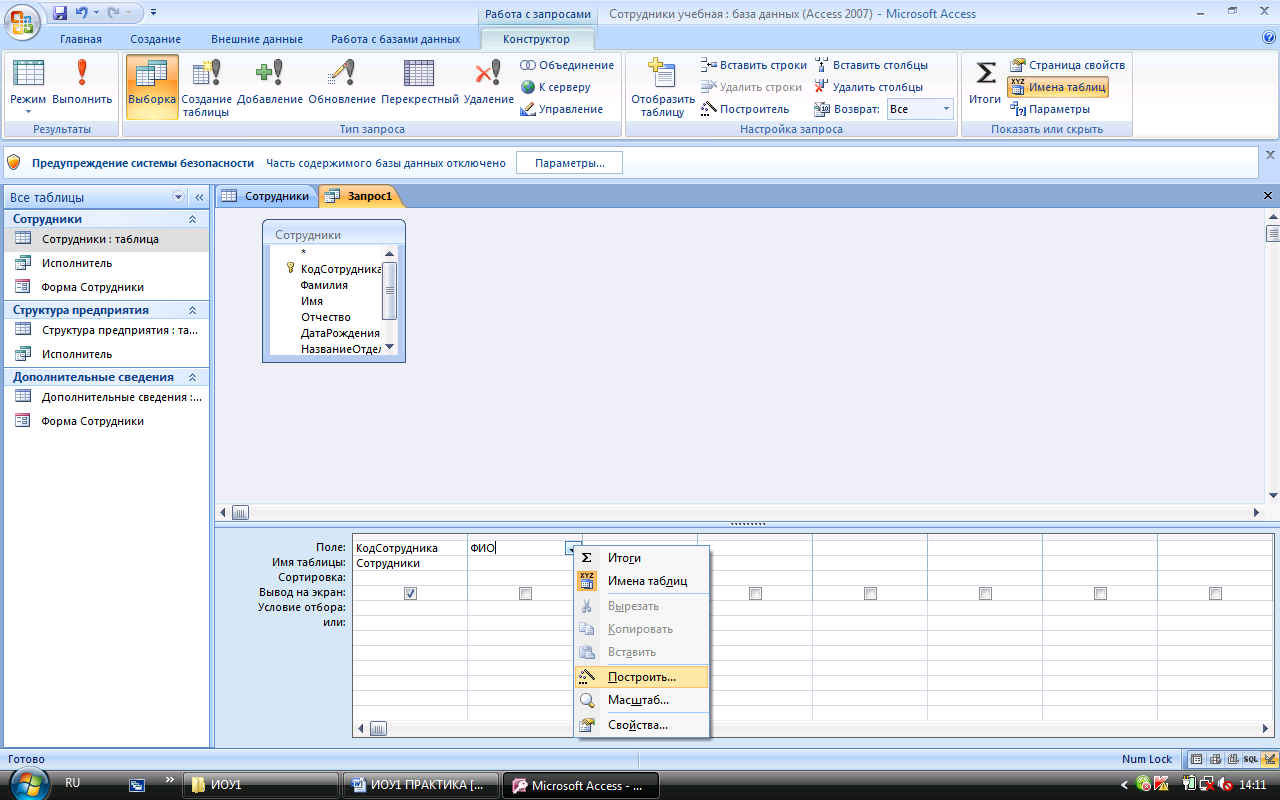
Task: Collapse Дополнительные сведения group
Action: point(193,377)
